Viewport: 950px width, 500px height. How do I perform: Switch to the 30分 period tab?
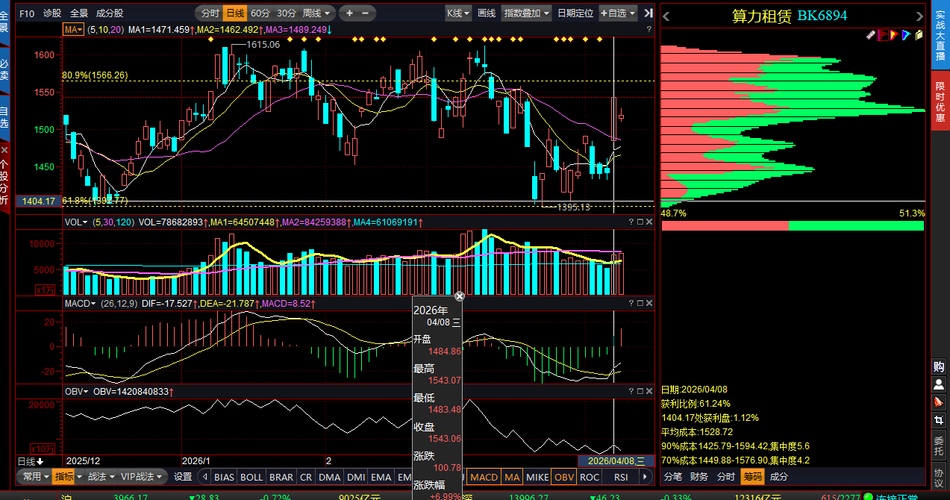286,13
